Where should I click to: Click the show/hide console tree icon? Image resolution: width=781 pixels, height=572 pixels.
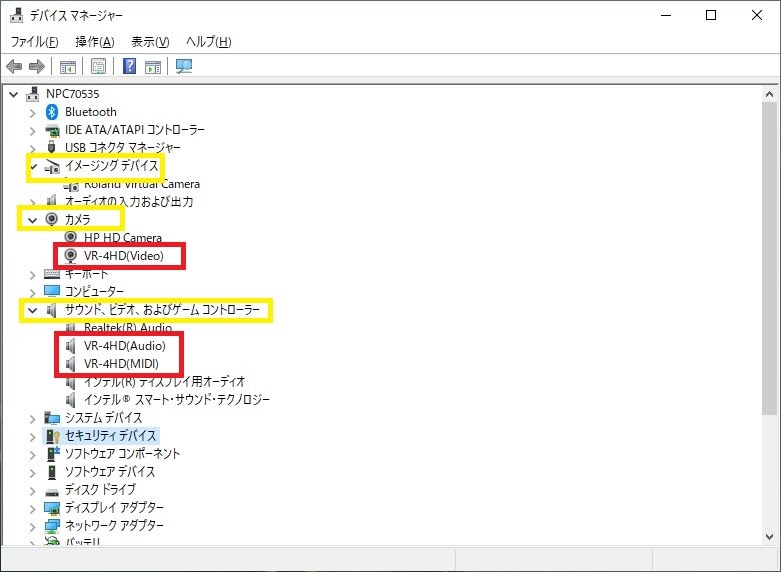point(68,66)
